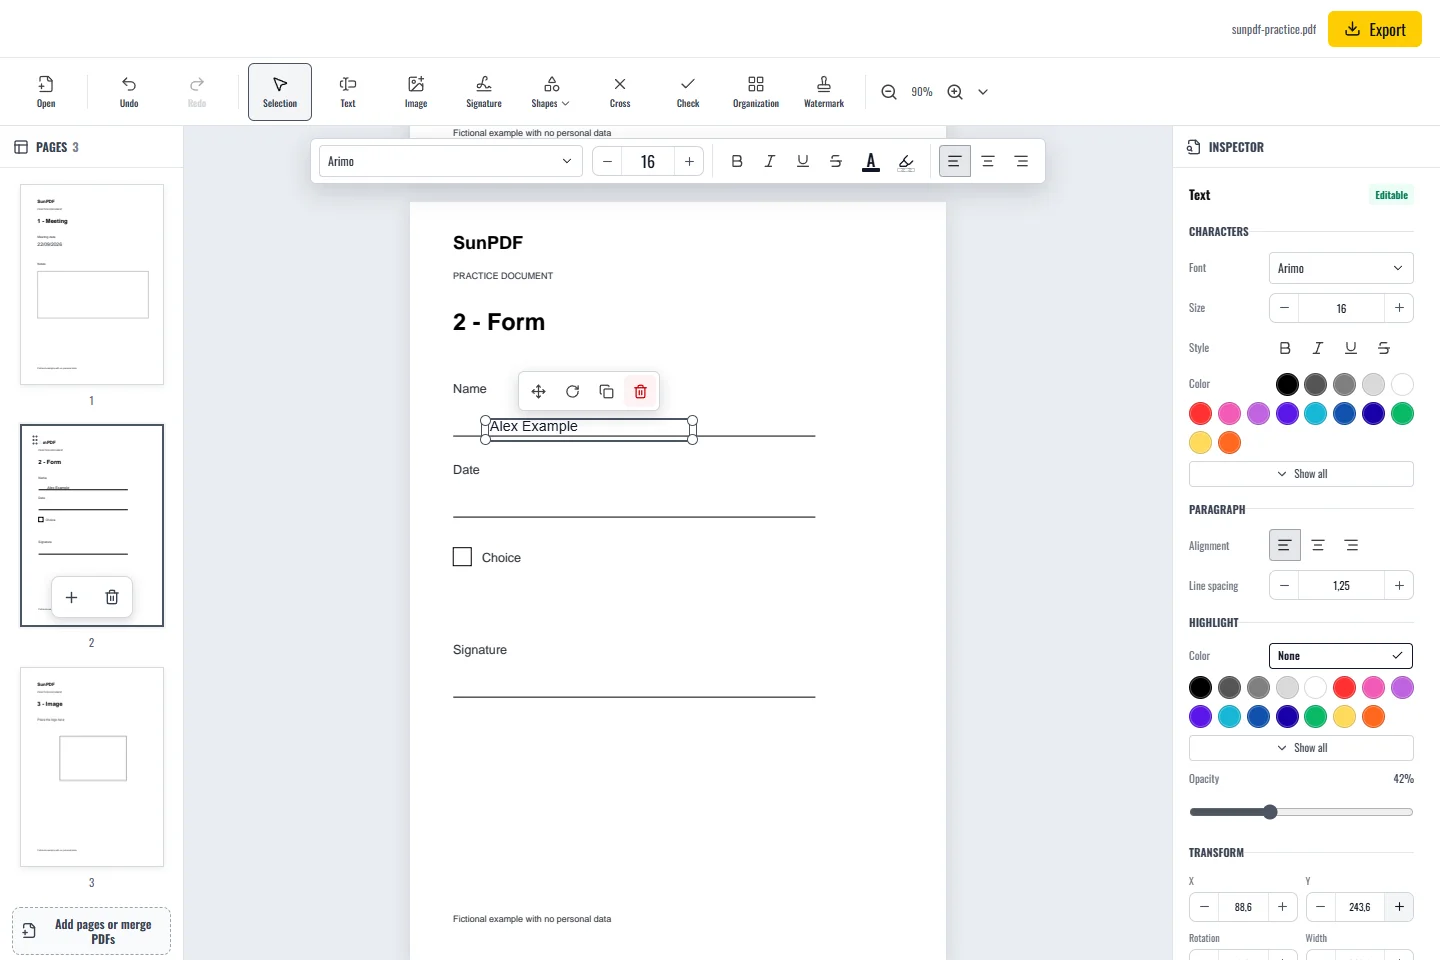Delete the selected text box
The image size is (1440, 960).
[640, 391]
